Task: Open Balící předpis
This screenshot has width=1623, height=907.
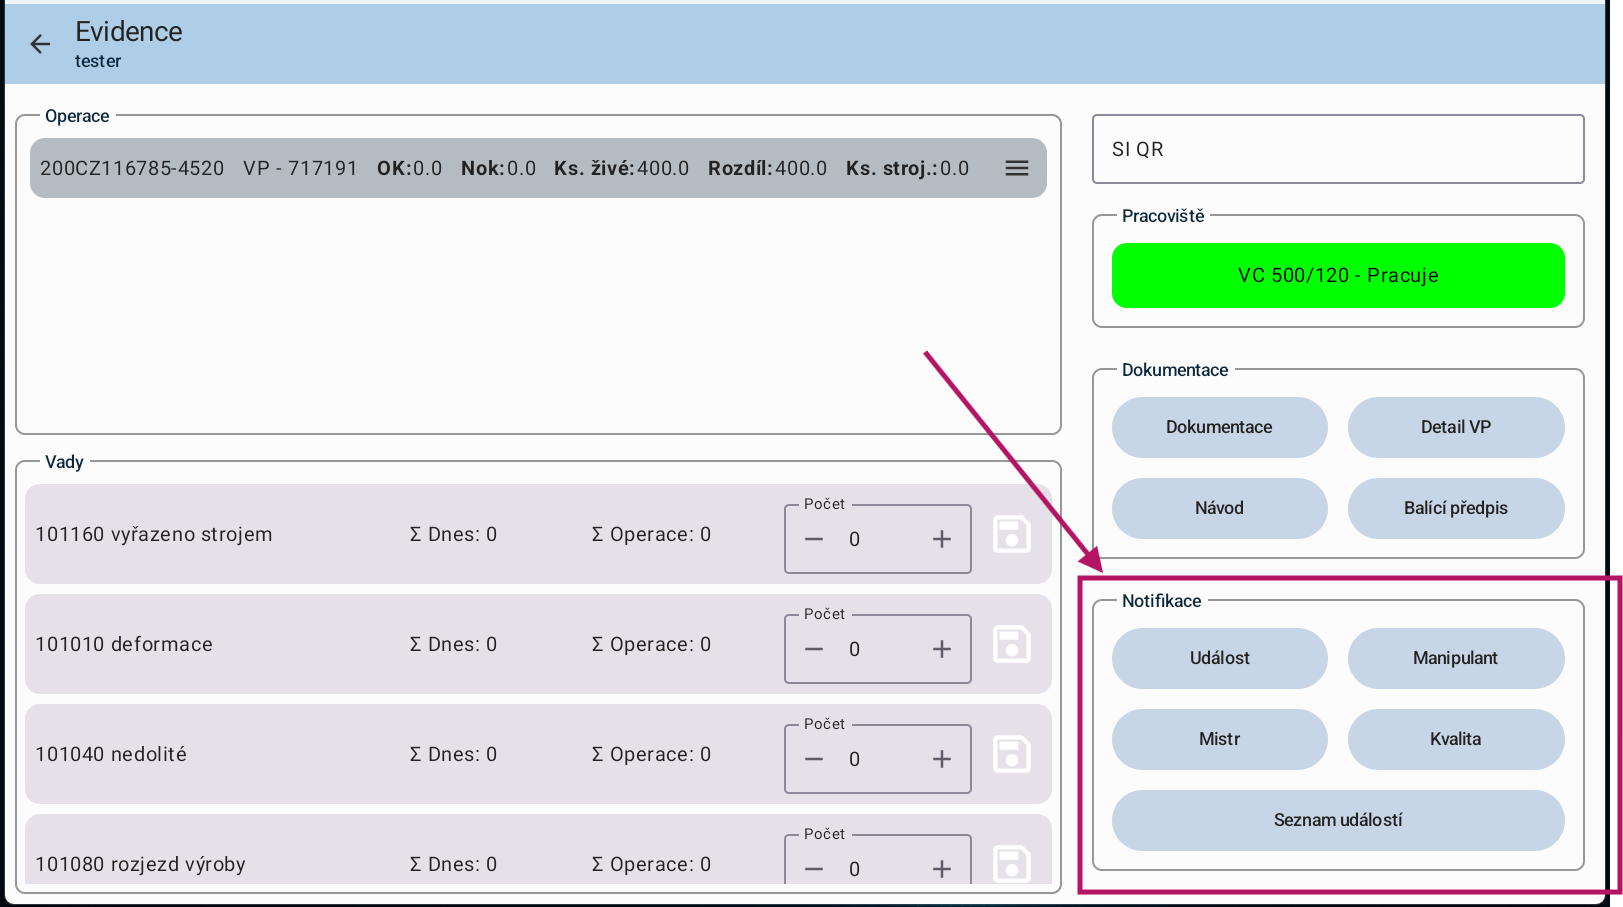Action: click(x=1455, y=508)
